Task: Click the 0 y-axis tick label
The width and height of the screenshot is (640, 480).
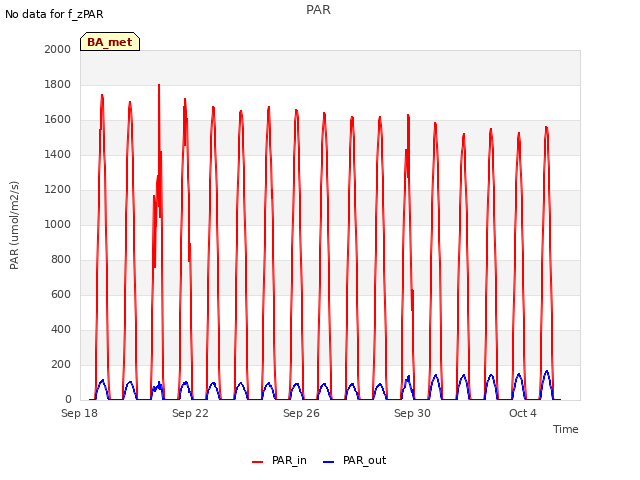Action: pyautogui.click(x=68, y=400)
